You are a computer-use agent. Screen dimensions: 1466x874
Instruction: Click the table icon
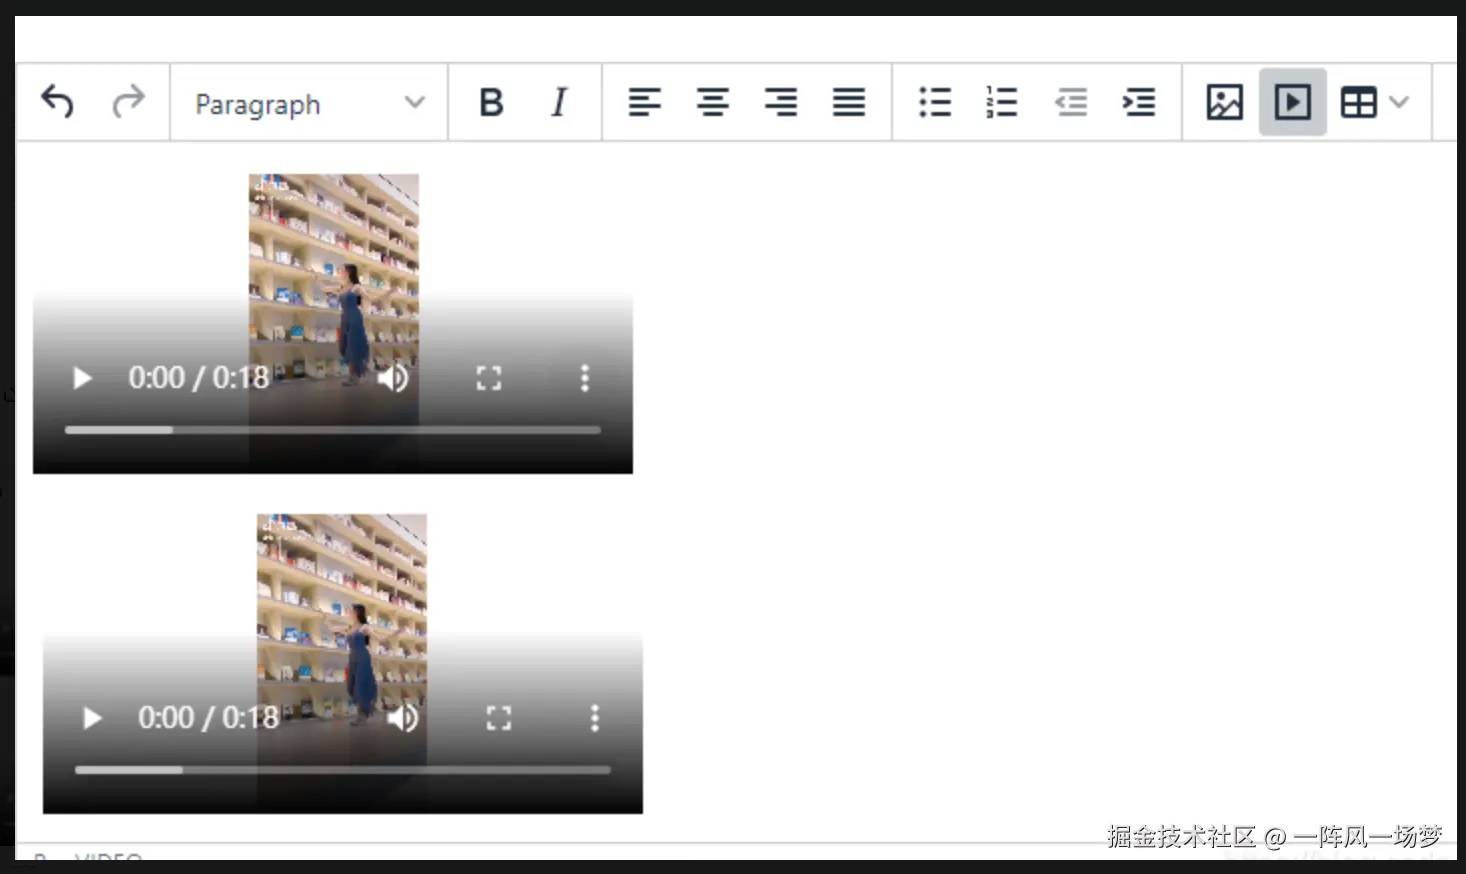click(1358, 102)
